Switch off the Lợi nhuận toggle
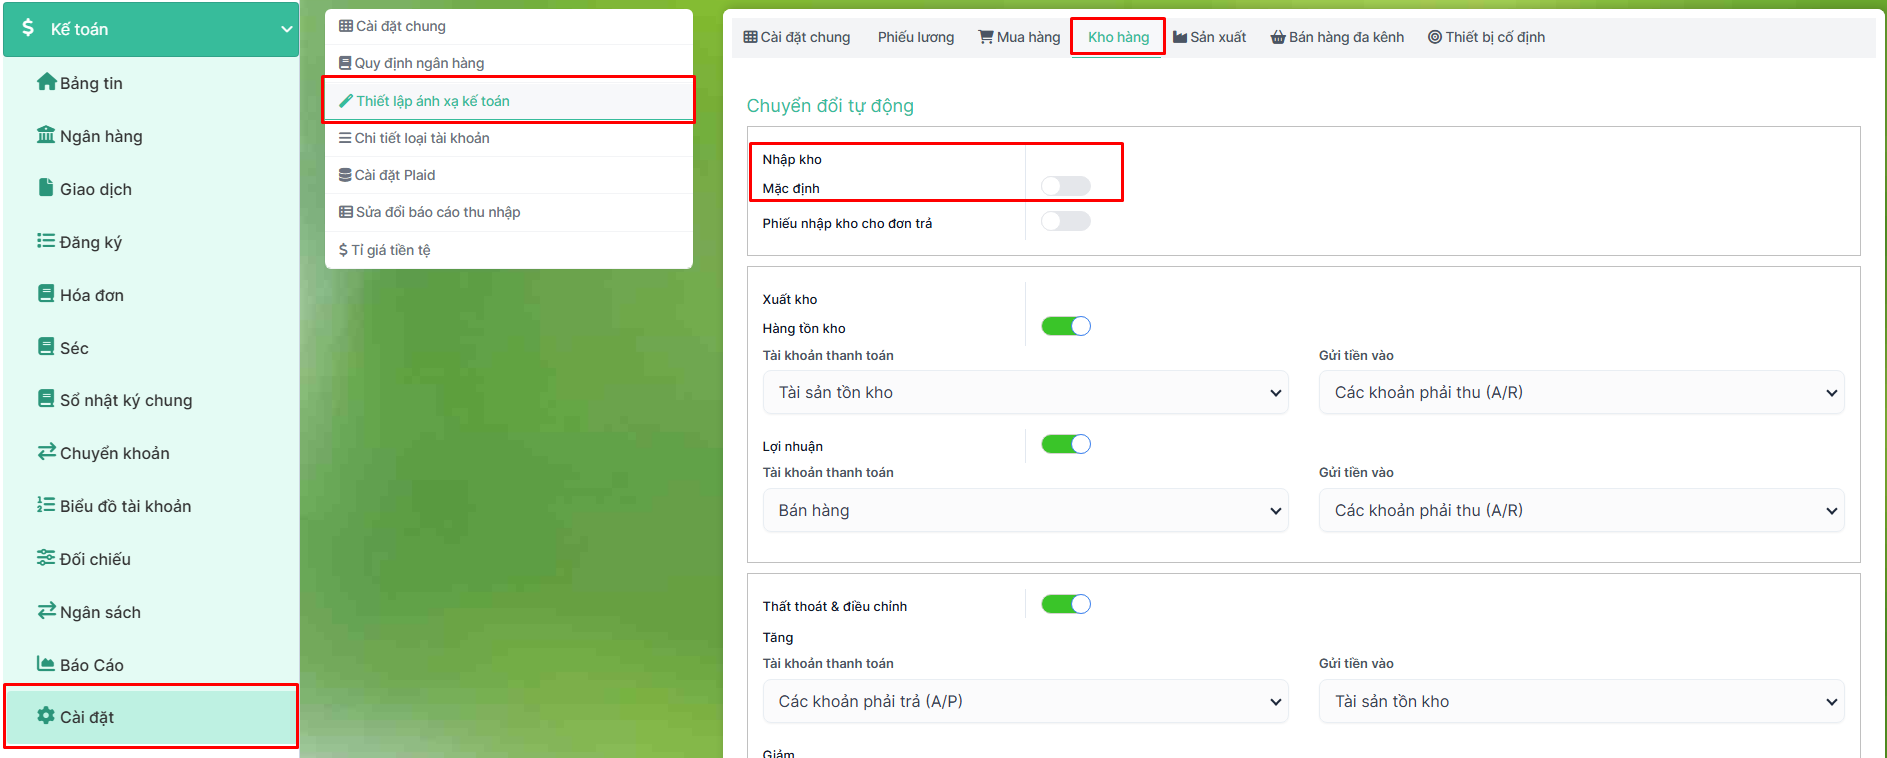This screenshot has width=1887, height=758. [1065, 444]
